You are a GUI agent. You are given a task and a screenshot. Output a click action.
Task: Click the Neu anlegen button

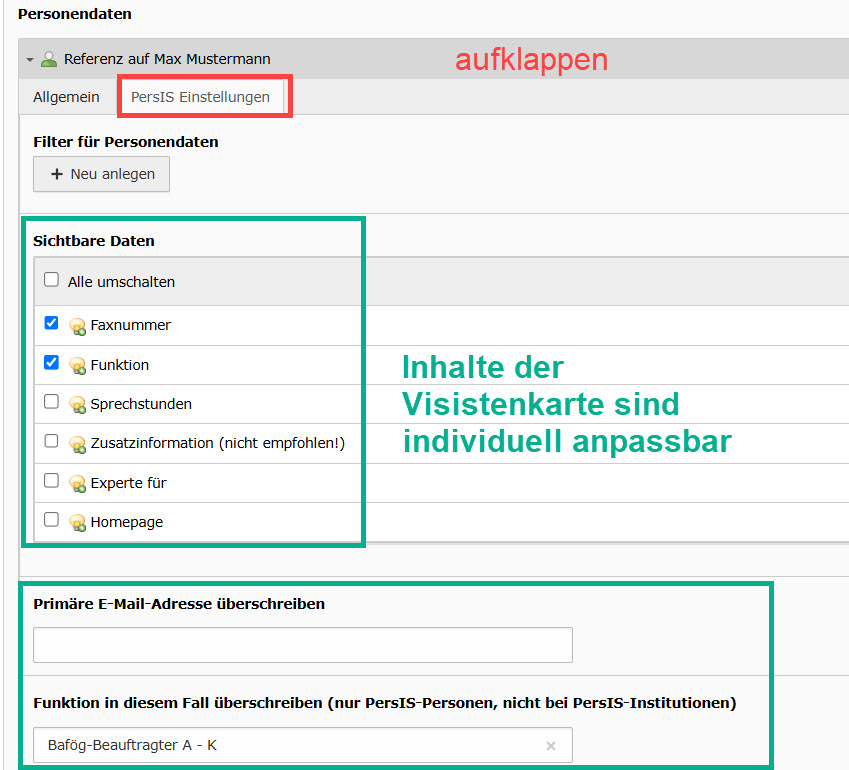point(101,174)
